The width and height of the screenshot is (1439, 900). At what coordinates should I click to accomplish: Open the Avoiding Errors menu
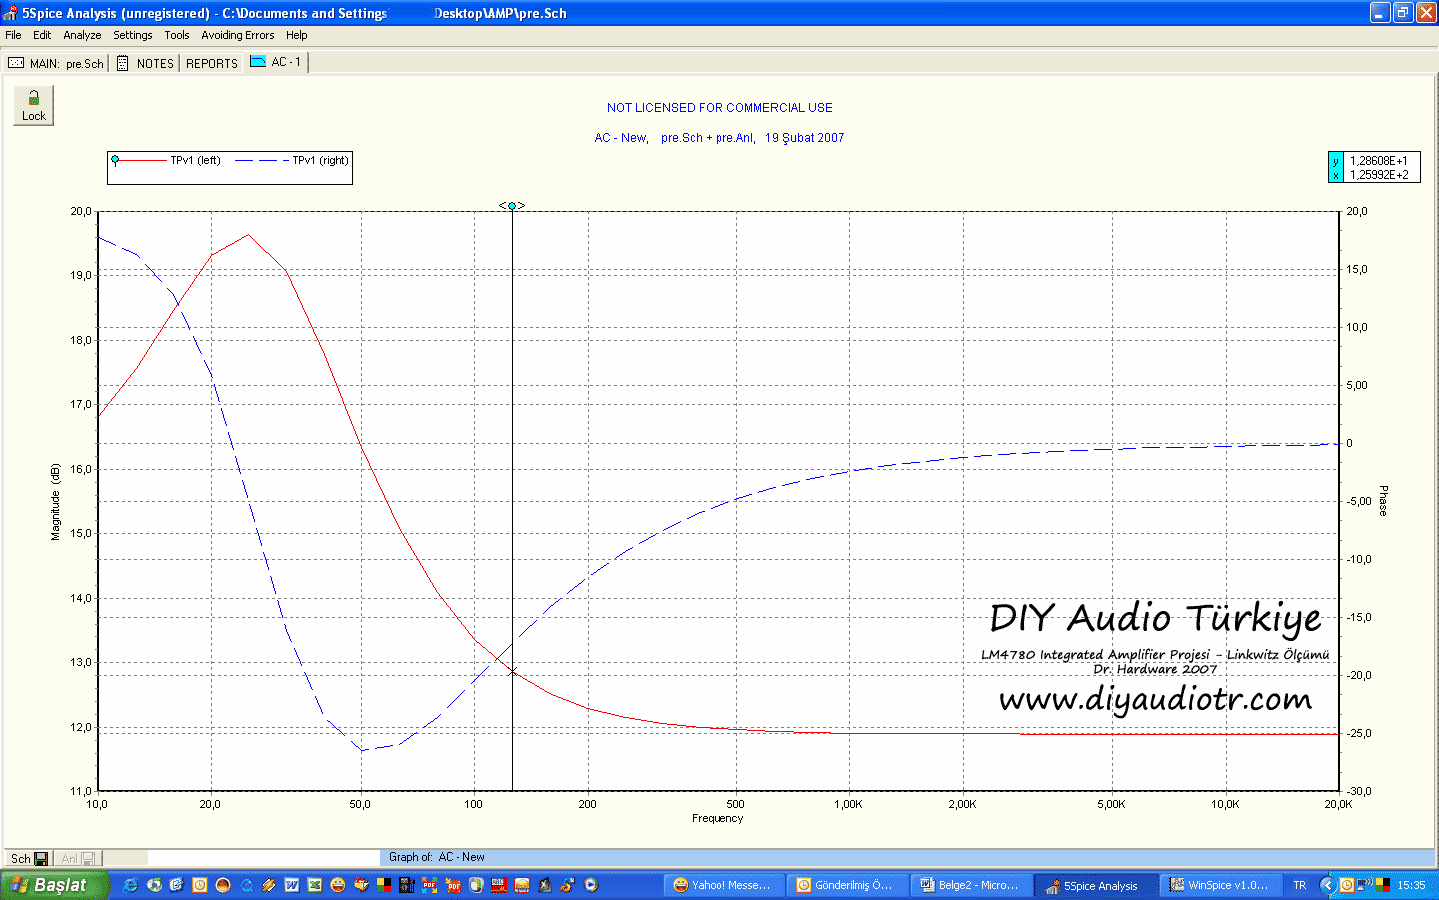[x=237, y=35]
